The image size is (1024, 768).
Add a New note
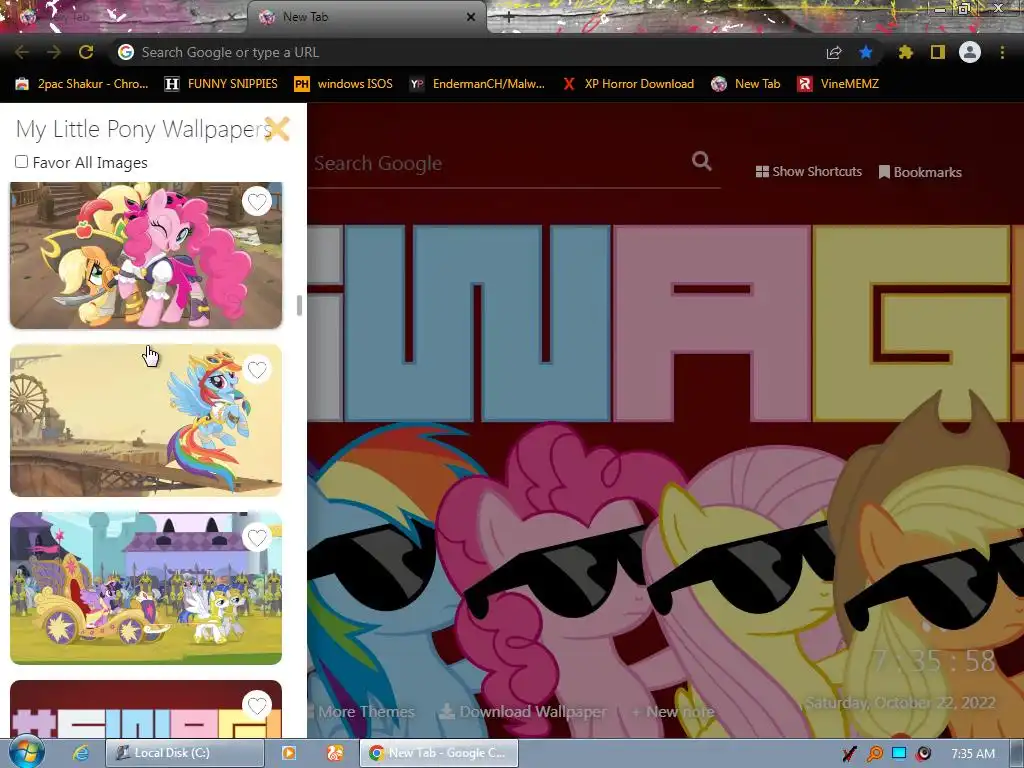pyautogui.click(x=673, y=712)
